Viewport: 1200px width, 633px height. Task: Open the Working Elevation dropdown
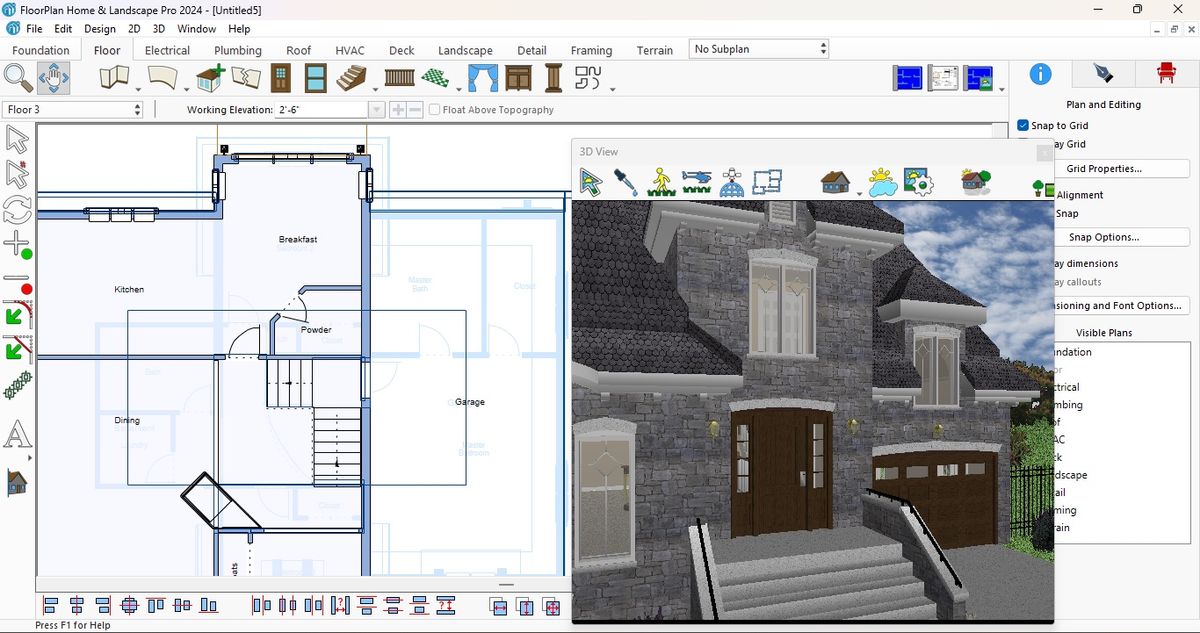coord(375,110)
